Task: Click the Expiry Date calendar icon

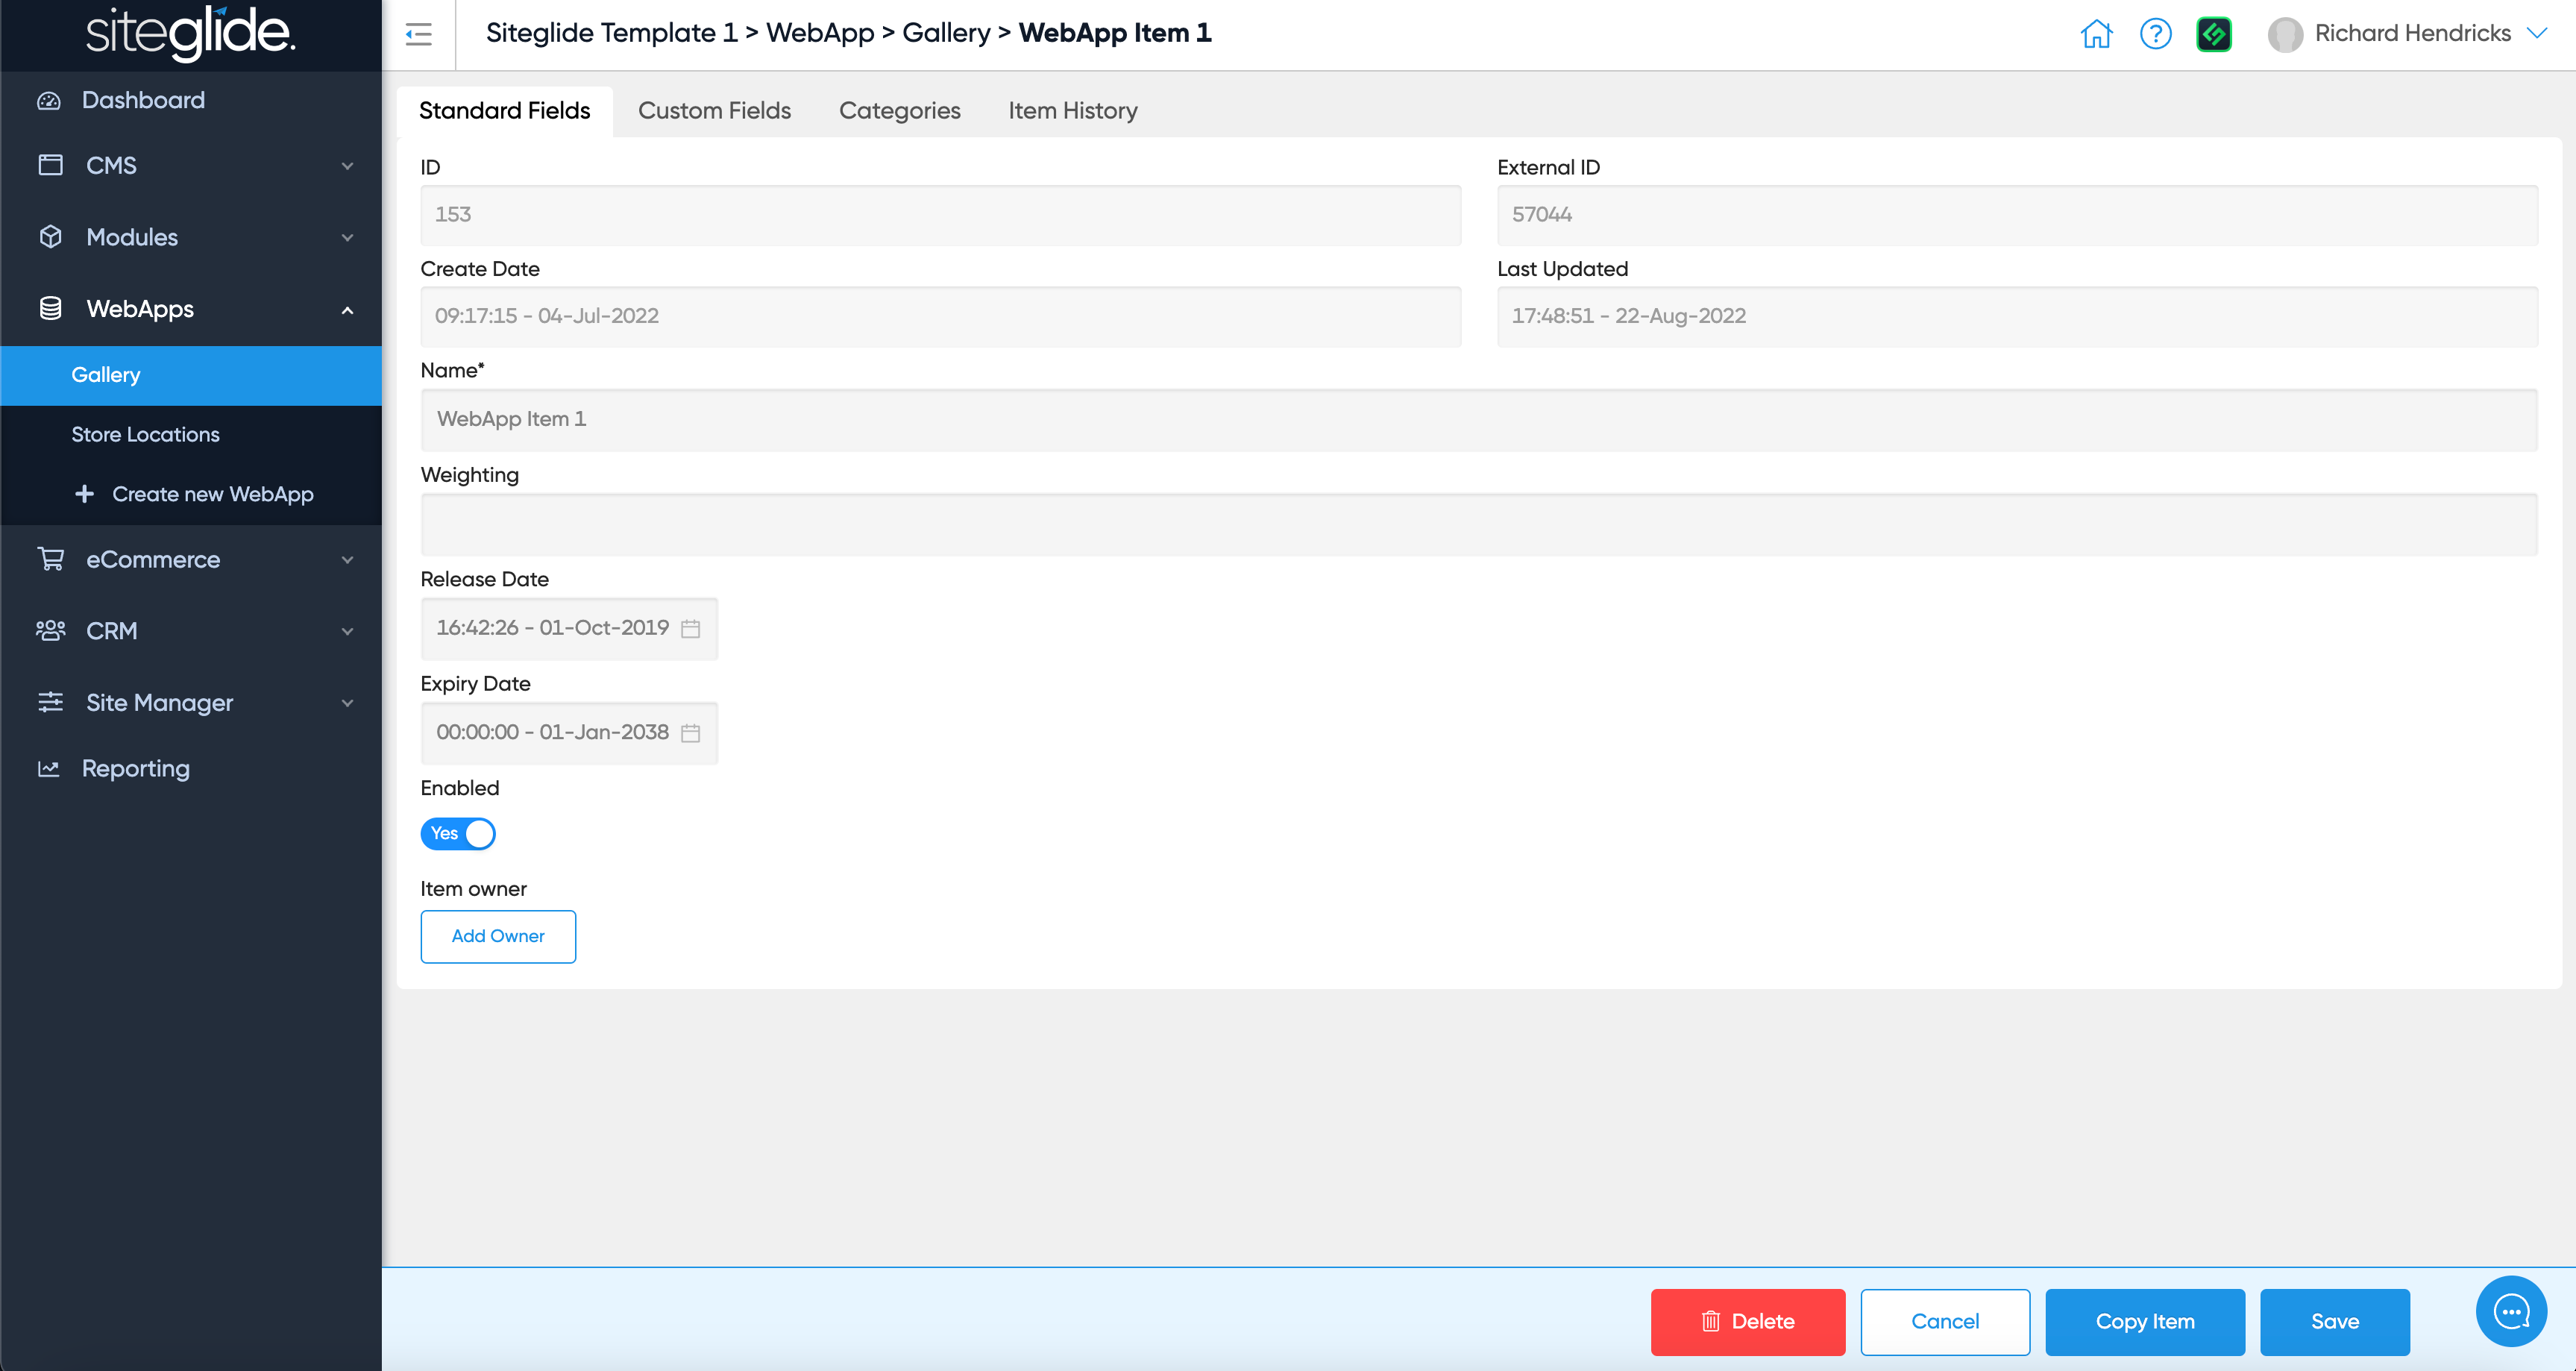Action: [x=690, y=733]
